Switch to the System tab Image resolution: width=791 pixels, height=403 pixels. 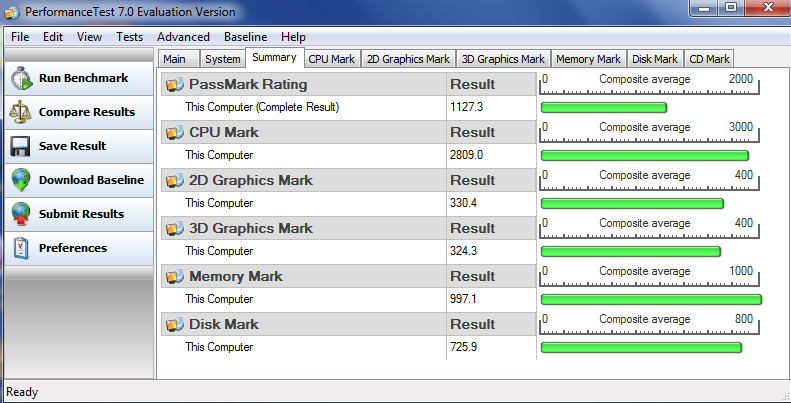[x=222, y=59]
